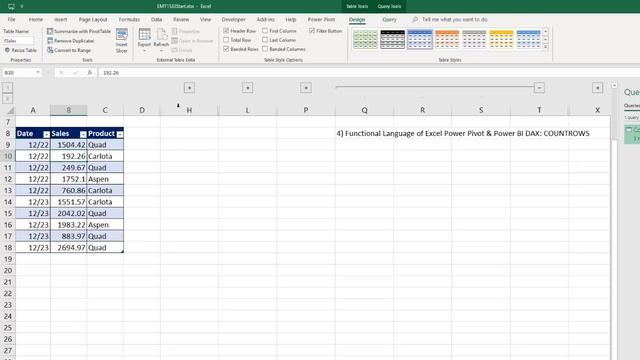Image resolution: width=640 pixels, height=360 pixels.
Task: Select the black-header table style swatch
Action: [393, 40]
